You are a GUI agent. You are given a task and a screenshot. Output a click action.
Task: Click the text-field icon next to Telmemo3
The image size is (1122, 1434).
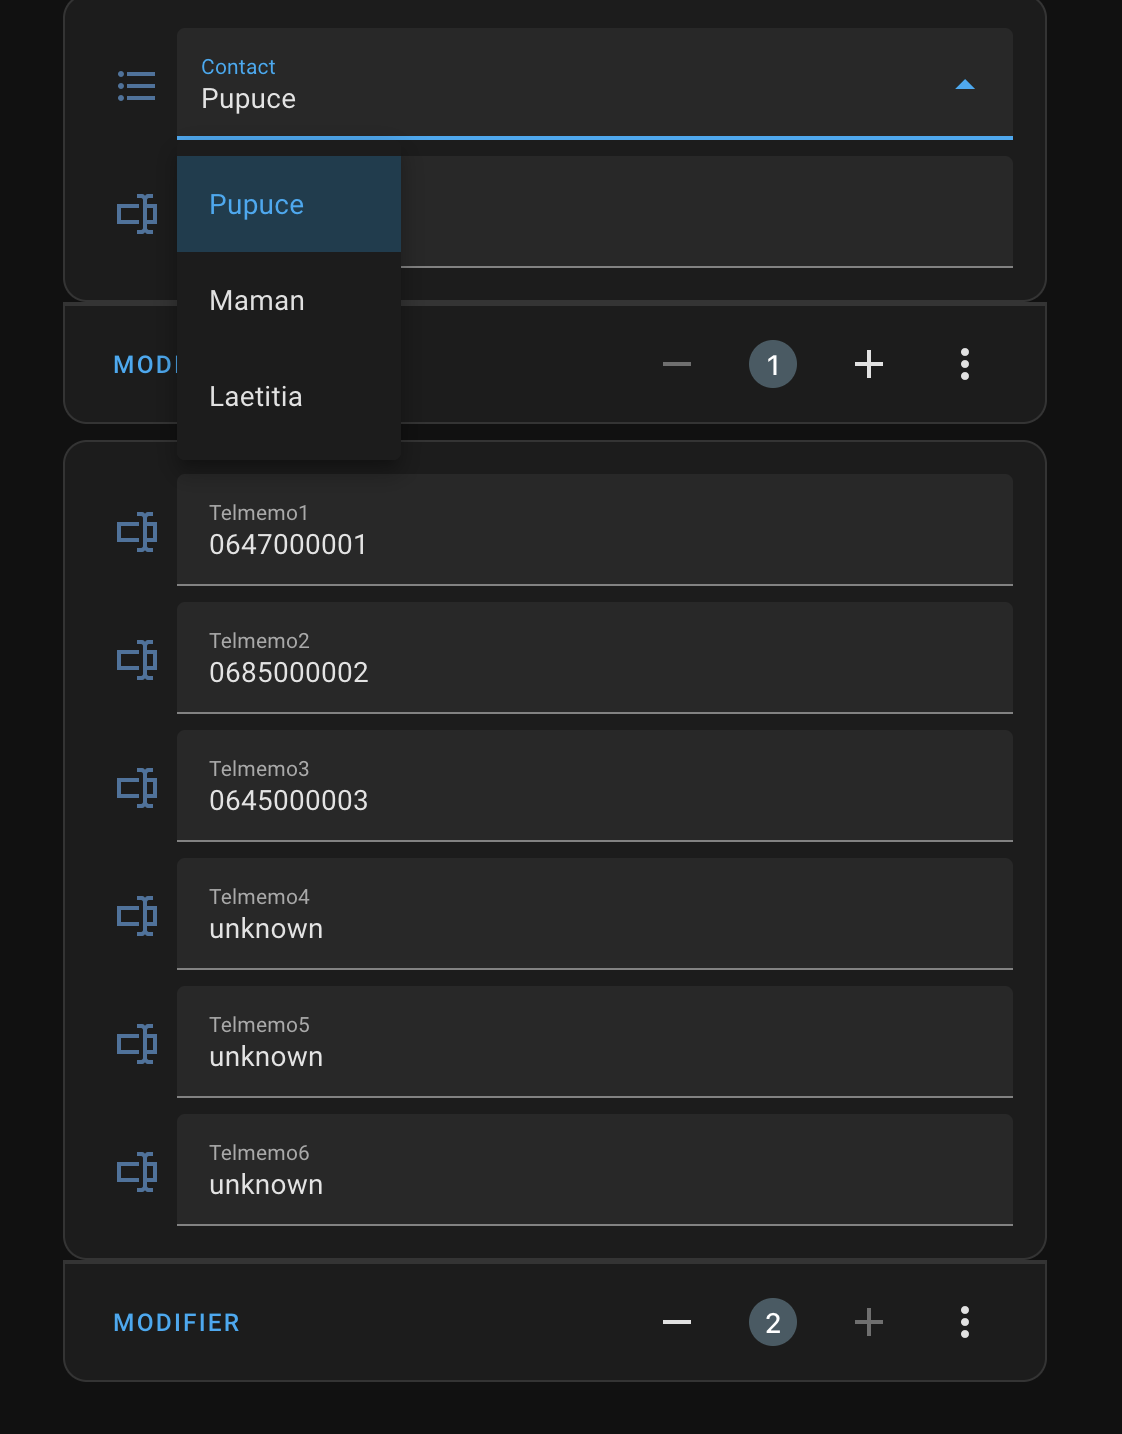(x=137, y=788)
